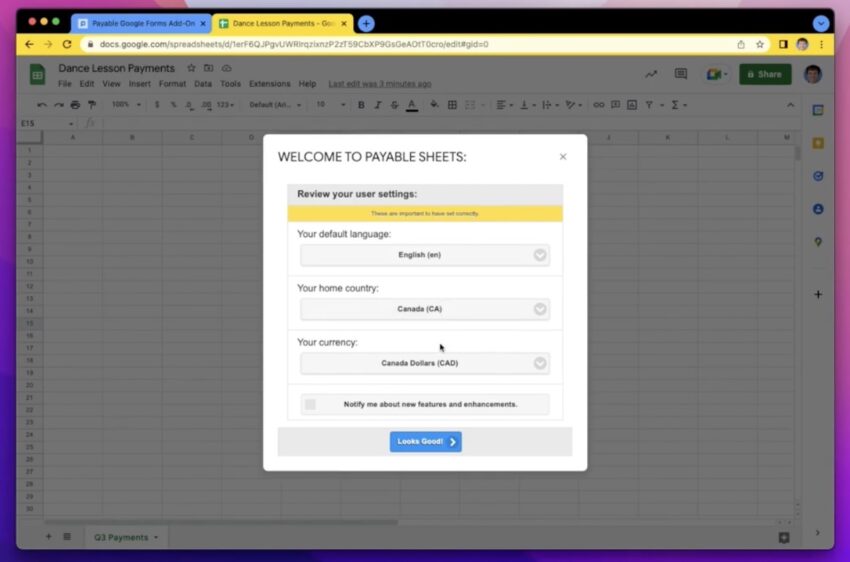850x562 pixels.
Task: Click Last edit was 3 minutes ago link
Action: tap(380, 84)
